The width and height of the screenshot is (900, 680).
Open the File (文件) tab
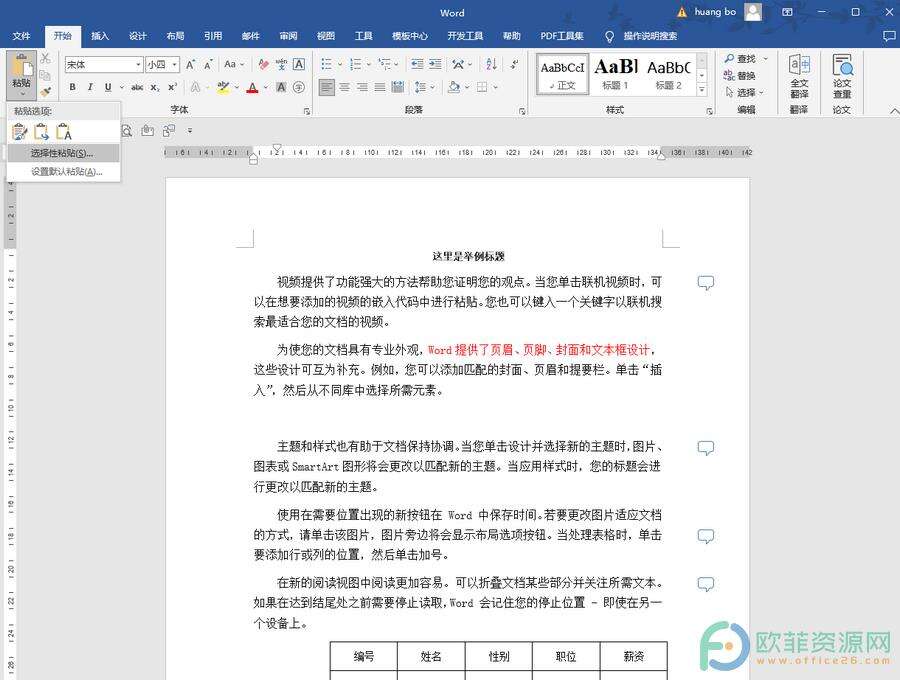pyautogui.click(x=21, y=36)
